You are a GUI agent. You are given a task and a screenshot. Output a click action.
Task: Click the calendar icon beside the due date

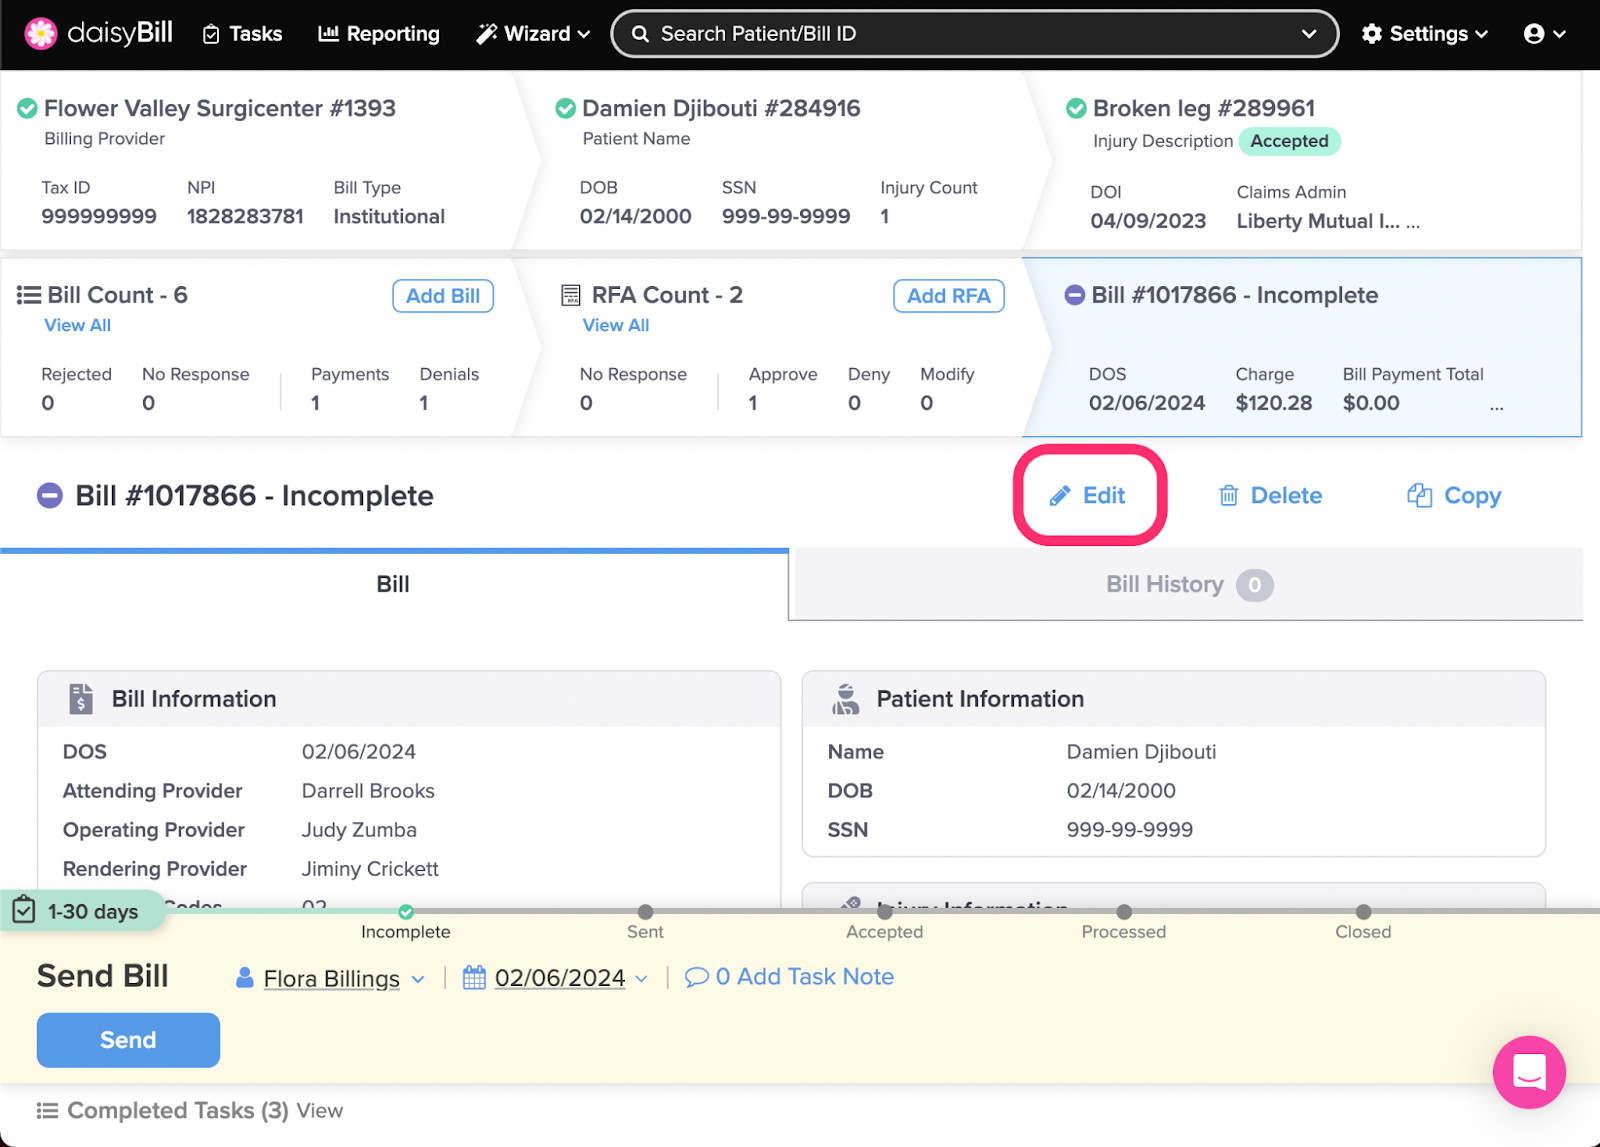click(x=474, y=977)
